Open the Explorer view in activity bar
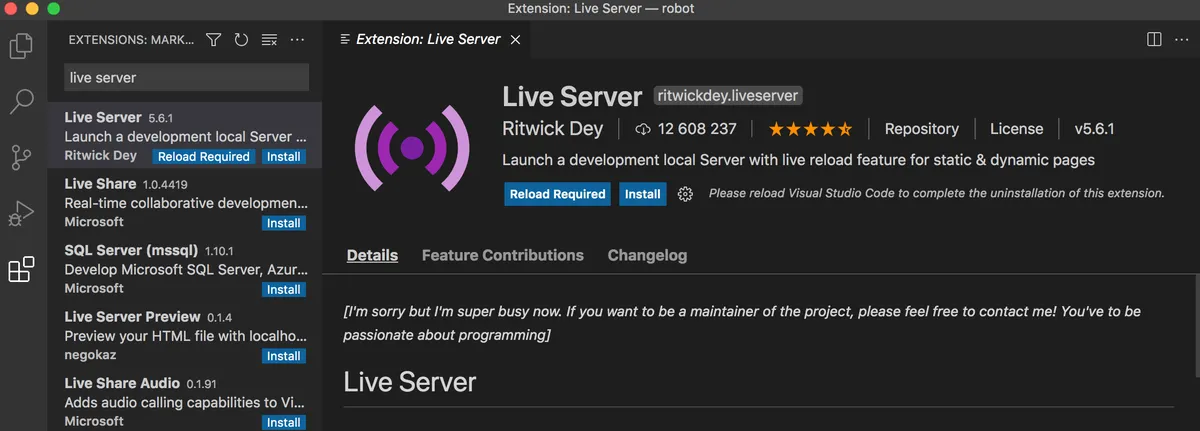 click(x=21, y=46)
